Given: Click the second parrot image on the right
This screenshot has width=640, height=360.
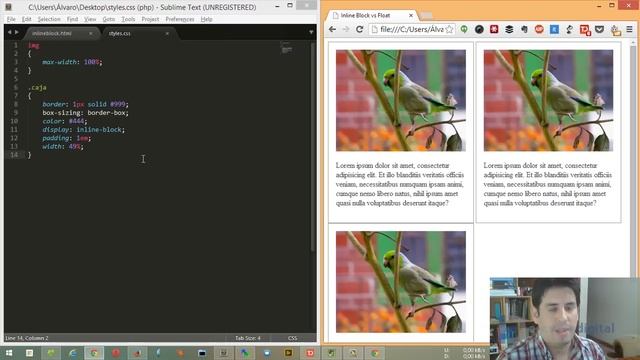Looking at the screenshot, I should [x=548, y=100].
